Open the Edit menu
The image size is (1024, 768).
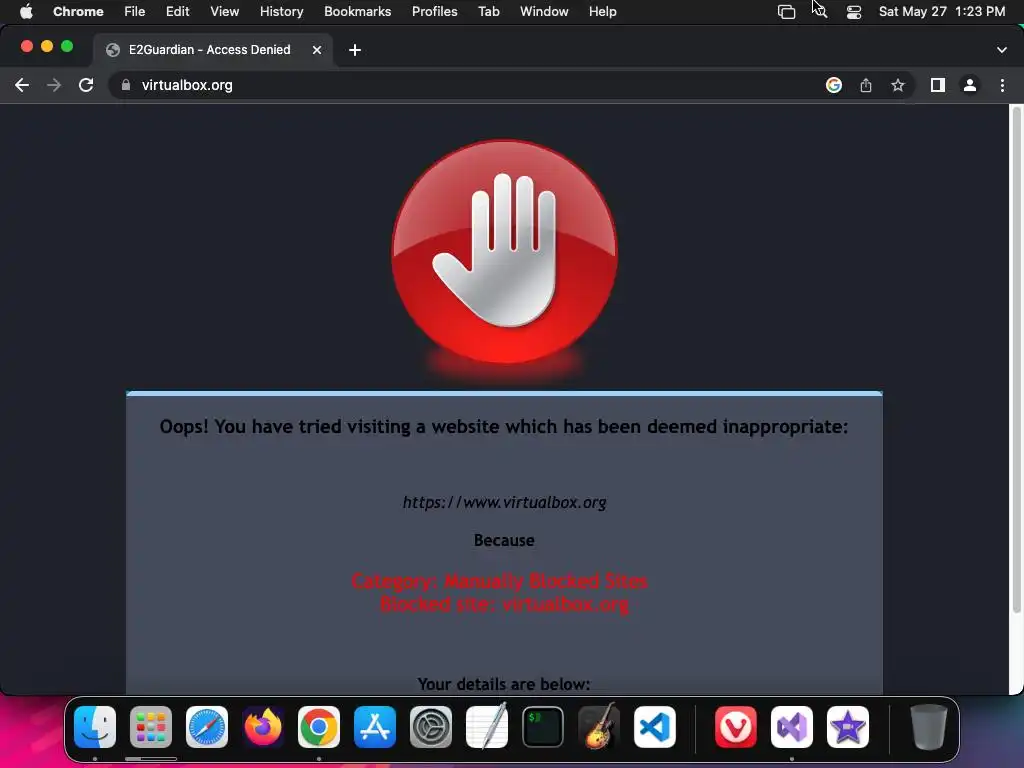pyautogui.click(x=178, y=11)
